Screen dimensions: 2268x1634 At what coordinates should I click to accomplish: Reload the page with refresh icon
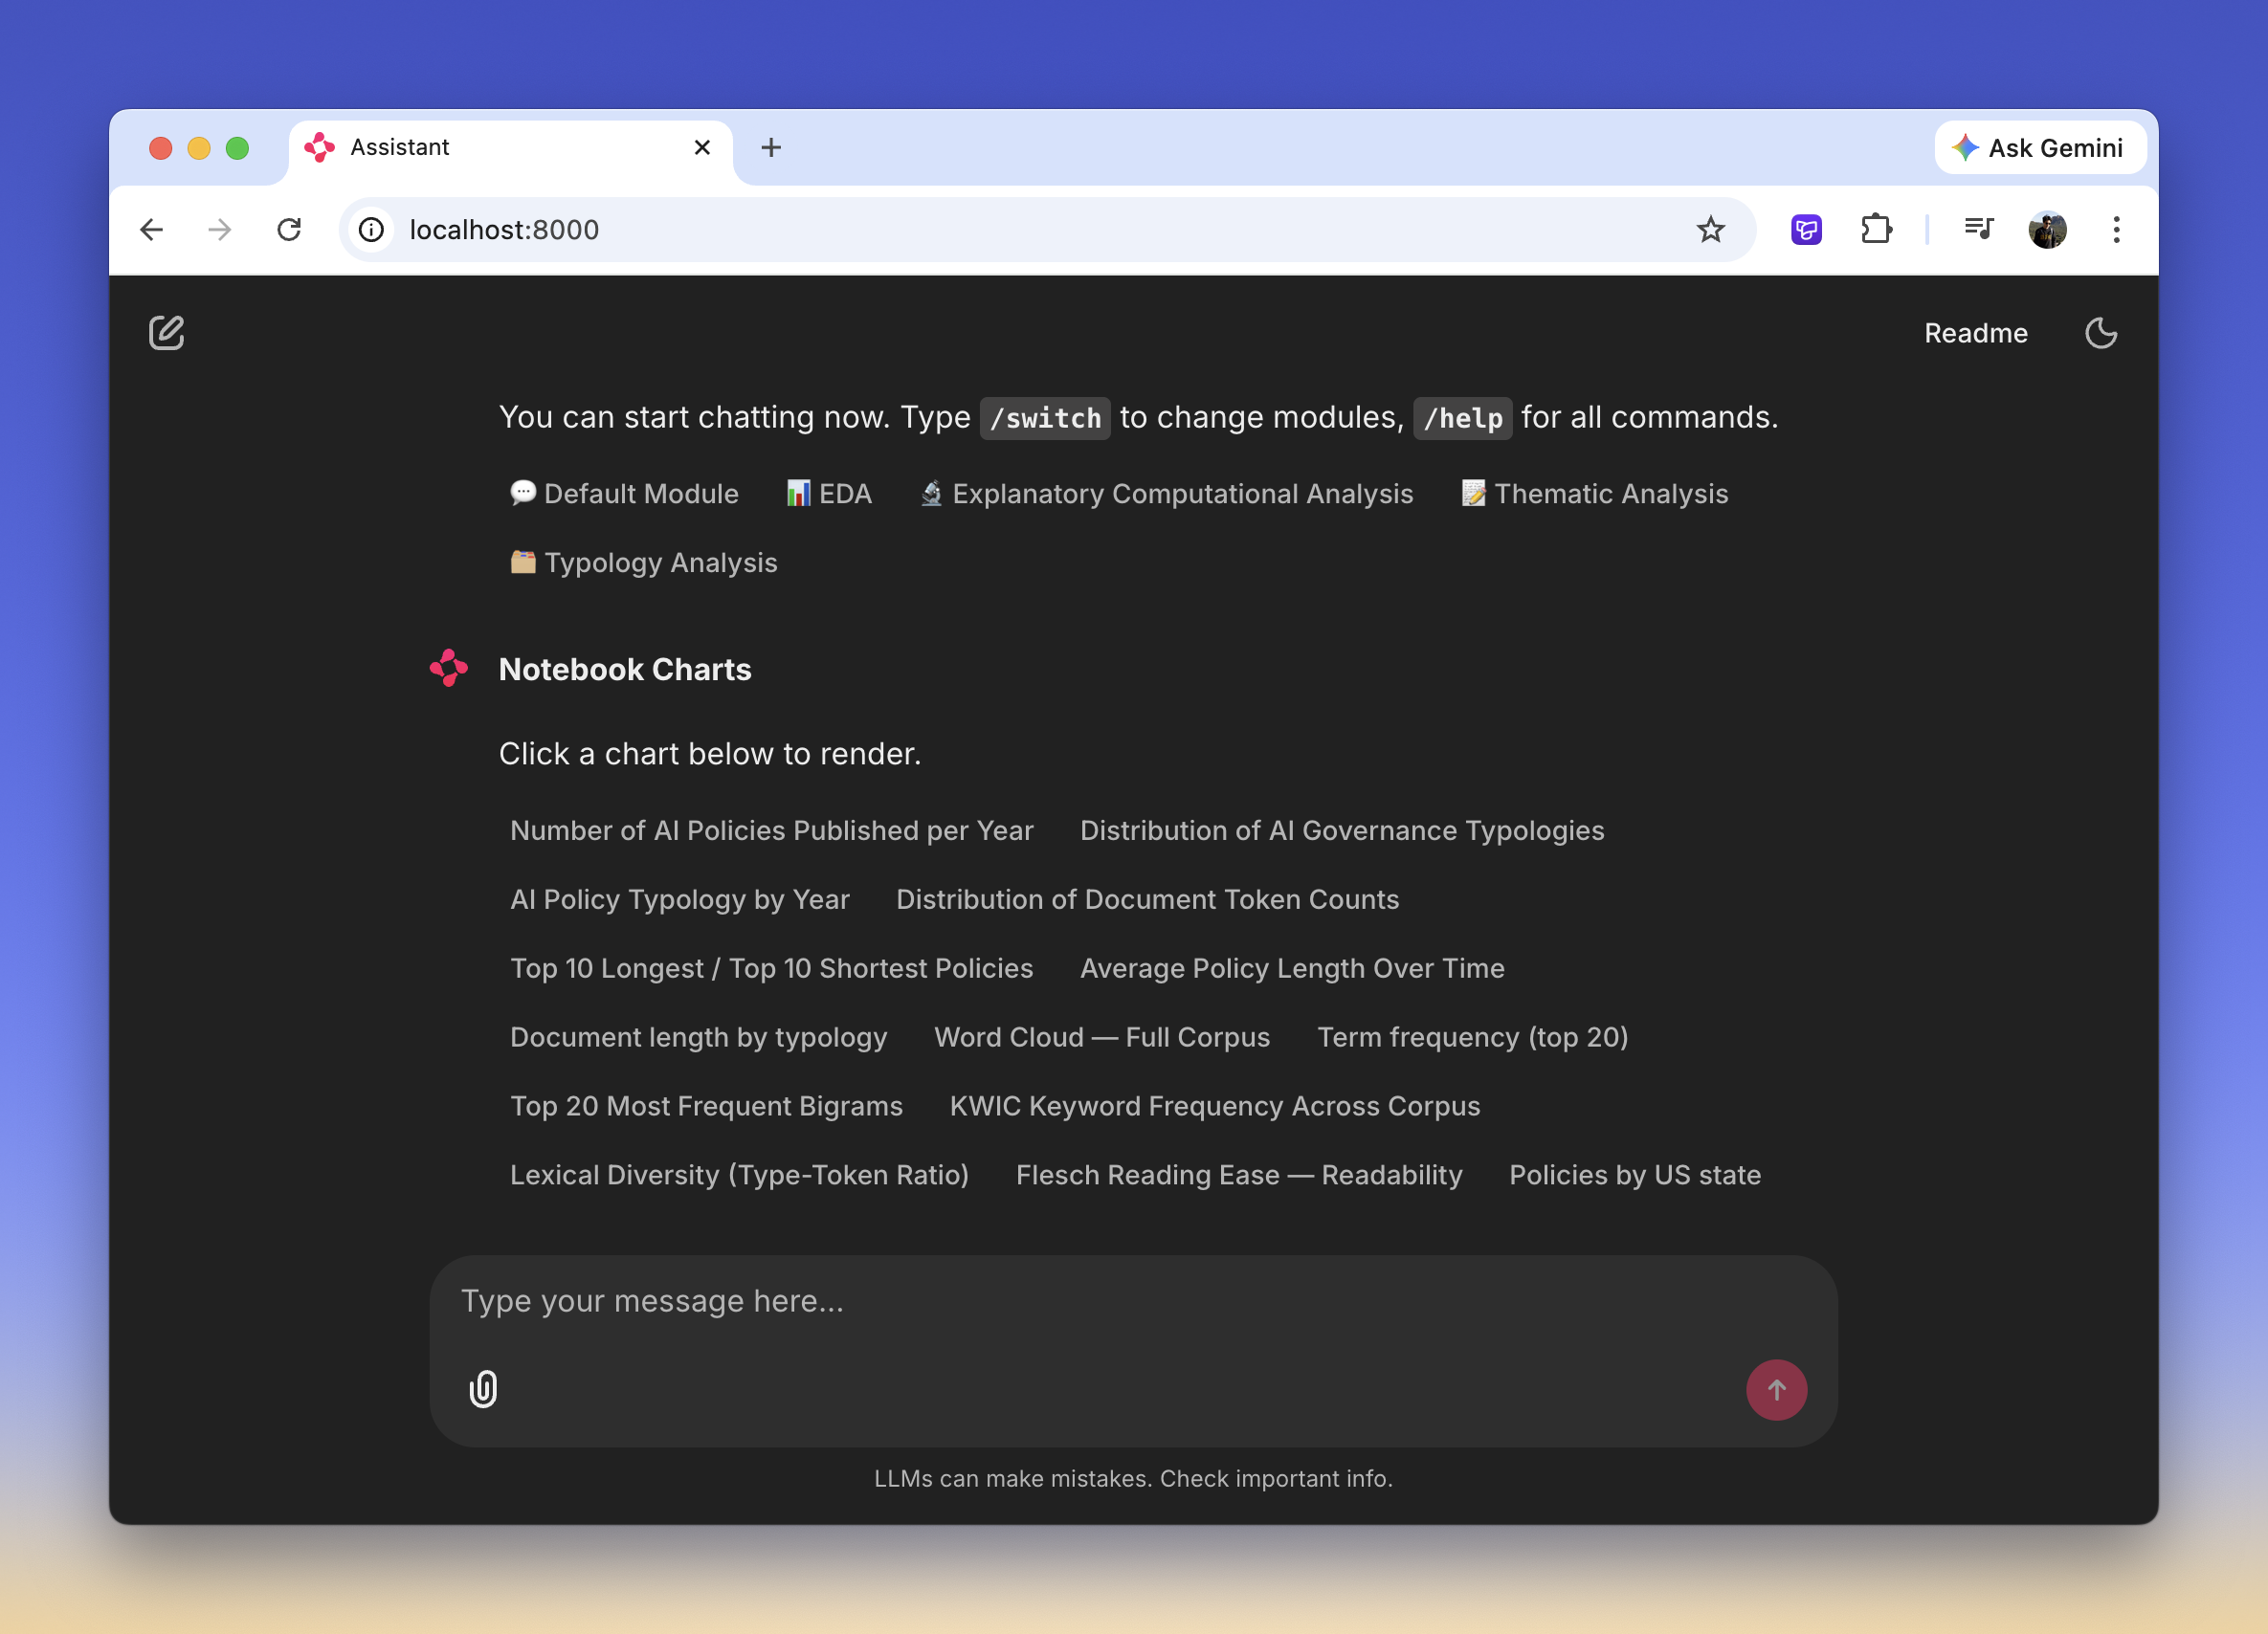pyautogui.click(x=289, y=230)
